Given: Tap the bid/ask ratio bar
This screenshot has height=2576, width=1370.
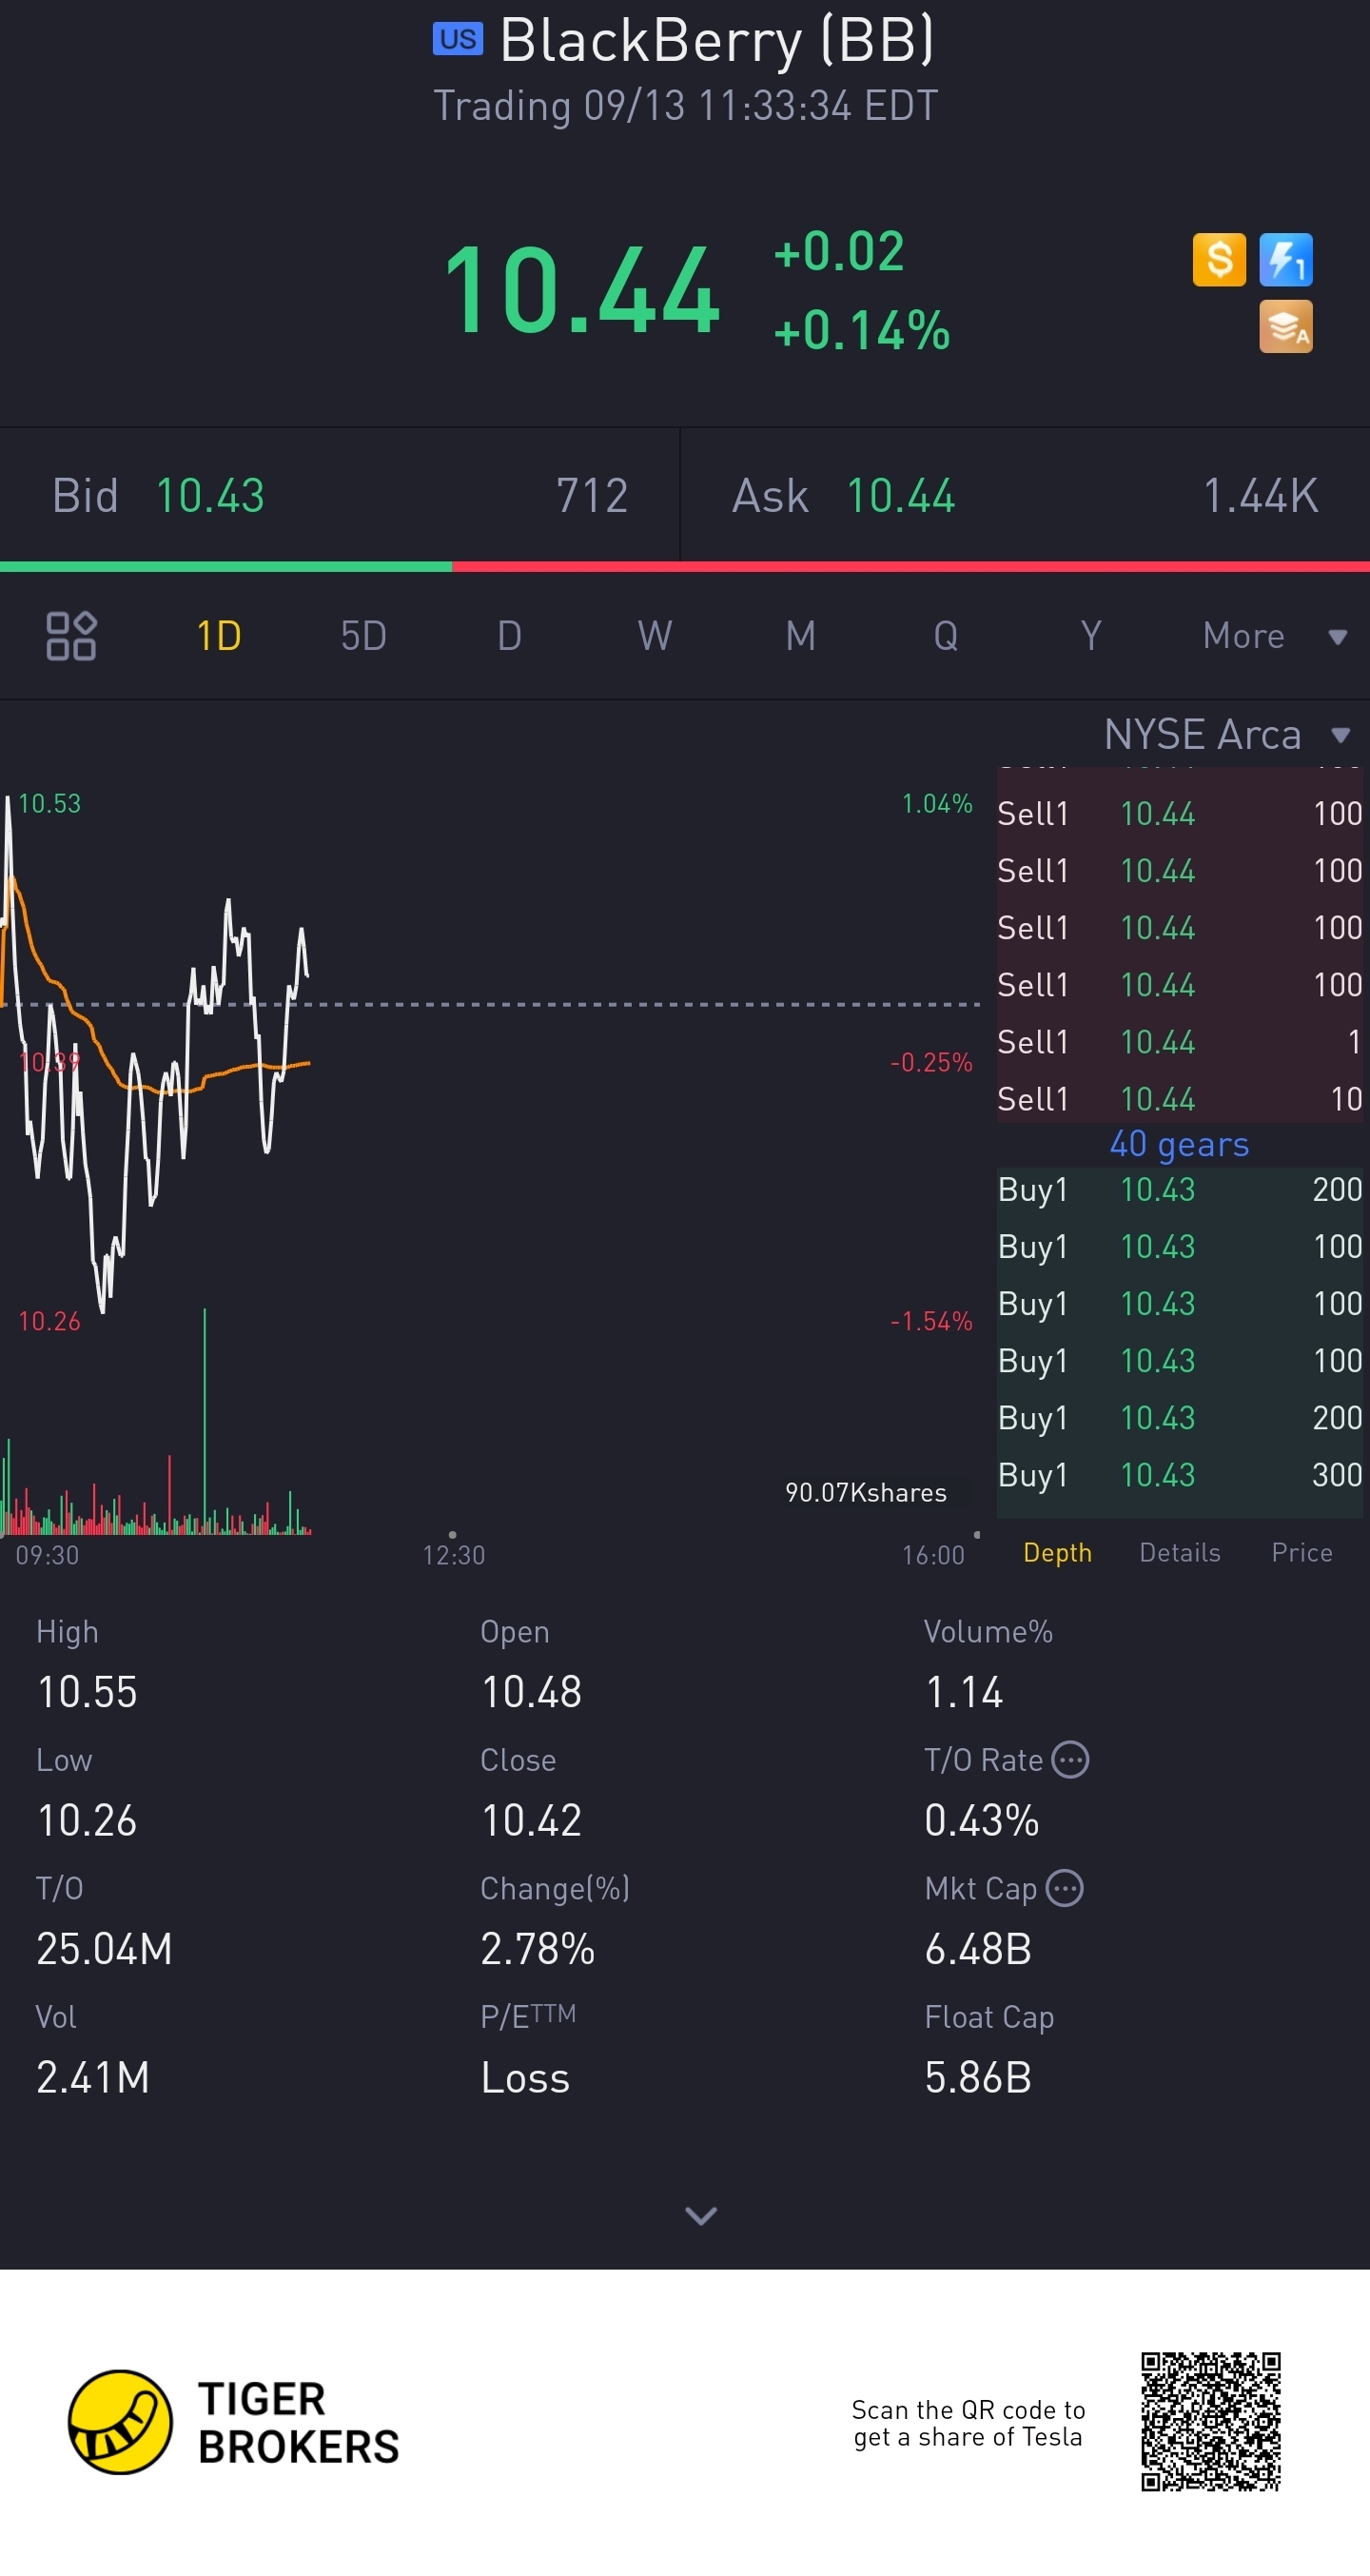Looking at the screenshot, I should pyautogui.click(x=685, y=567).
